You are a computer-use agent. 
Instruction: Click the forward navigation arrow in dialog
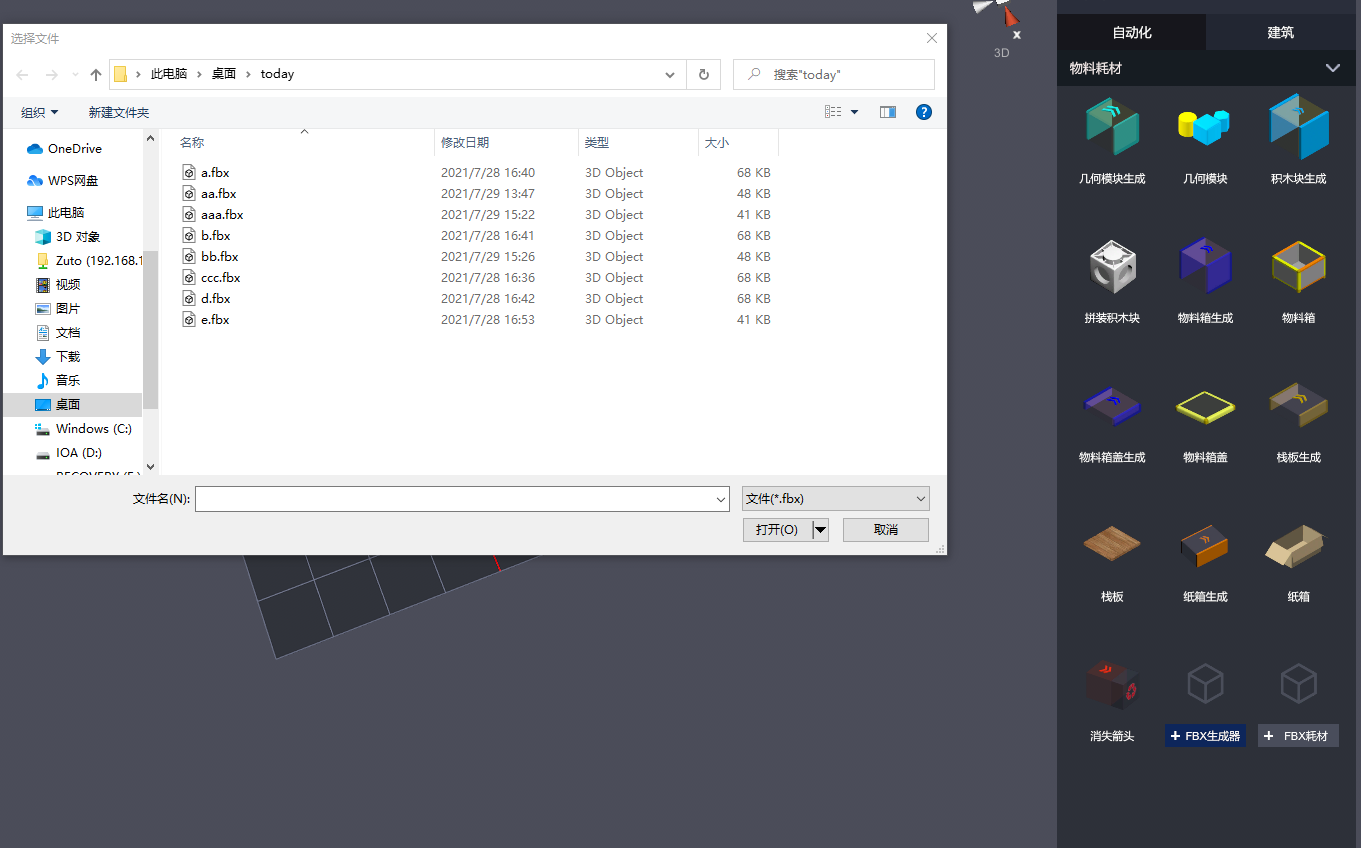(x=52, y=74)
